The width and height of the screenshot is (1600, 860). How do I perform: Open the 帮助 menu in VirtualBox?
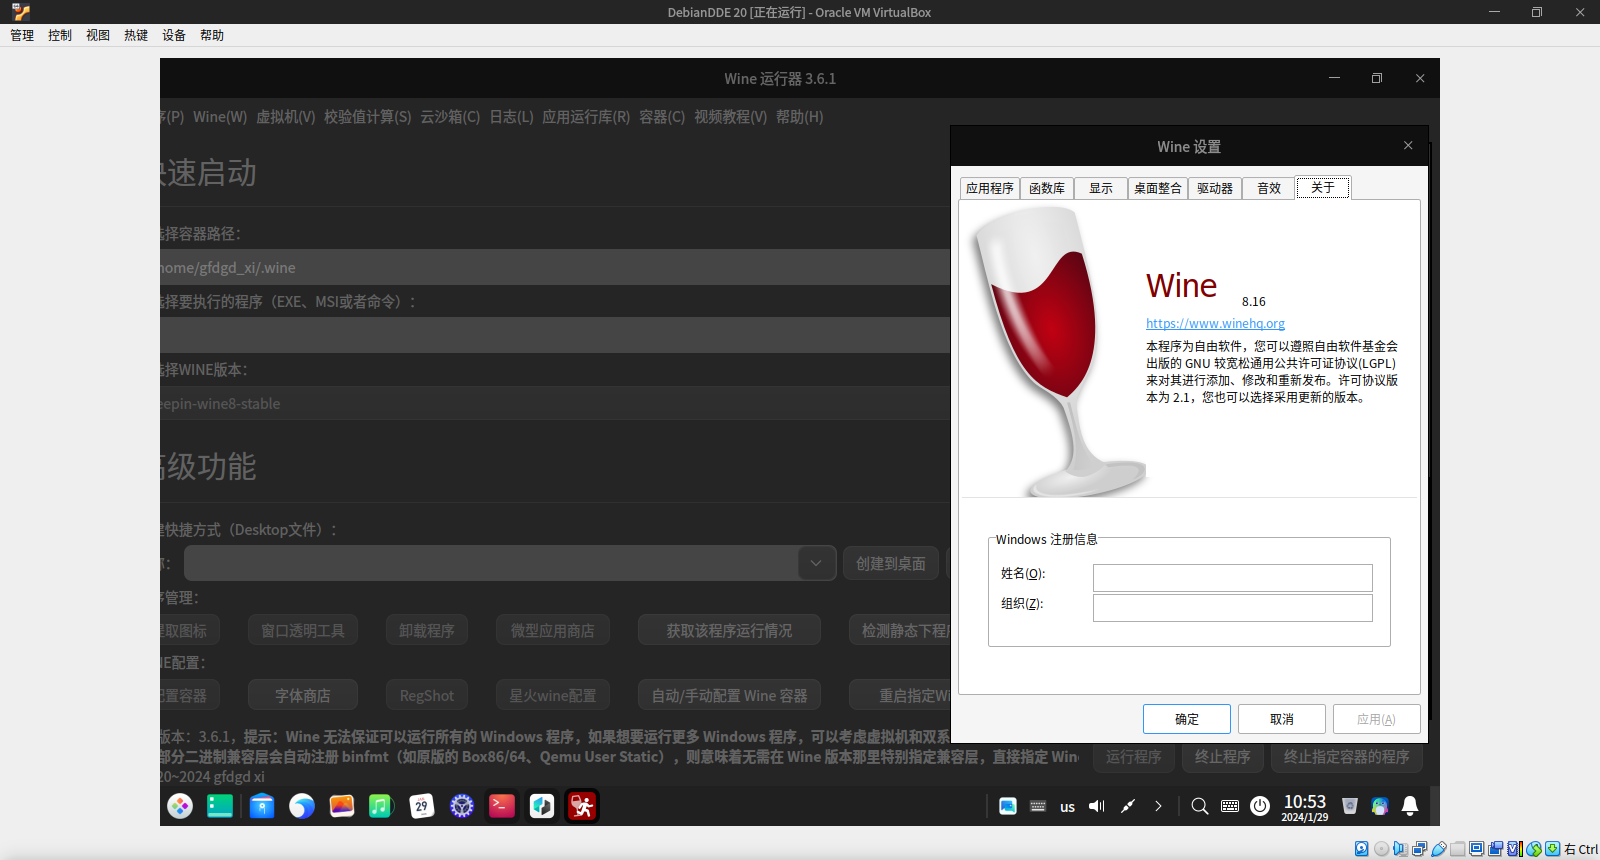coord(212,35)
